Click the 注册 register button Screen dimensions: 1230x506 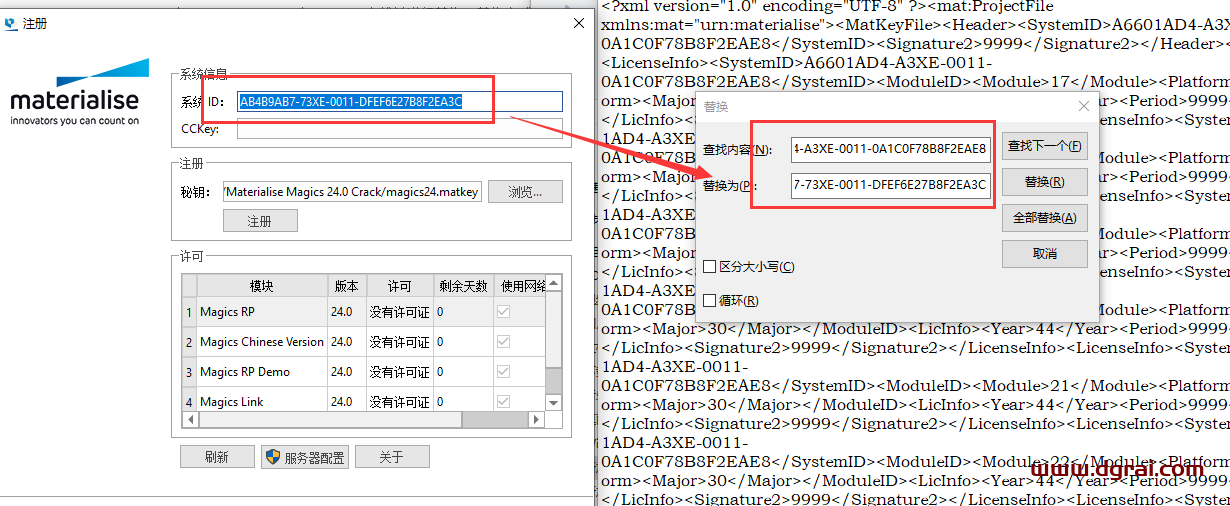tap(260, 221)
